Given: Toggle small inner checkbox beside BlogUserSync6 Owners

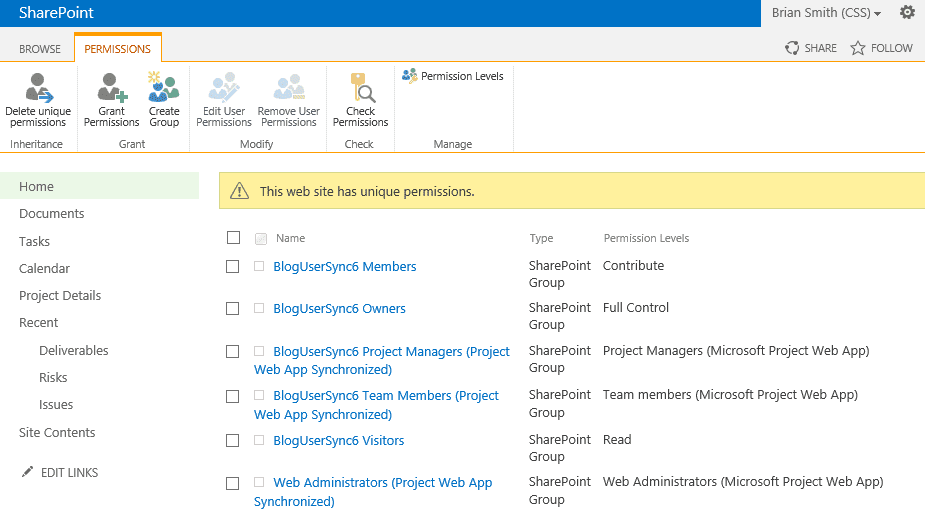Looking at the screenshot, I should pyautogui.click(x=259, y=308).
